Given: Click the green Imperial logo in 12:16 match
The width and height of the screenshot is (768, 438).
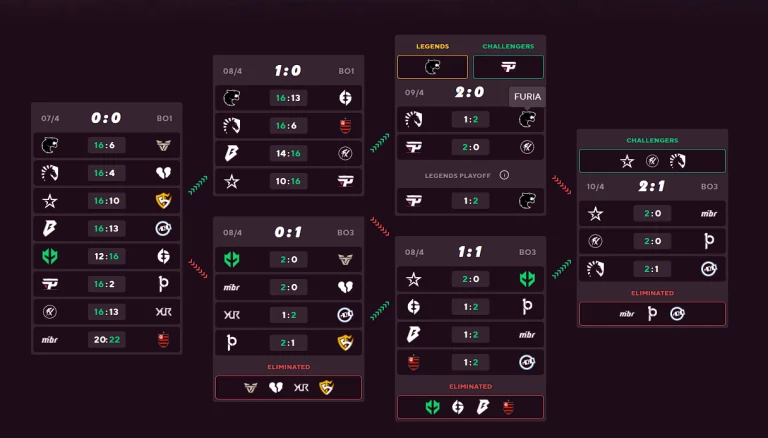Looking at the screenshot, I should click(50, 256).
